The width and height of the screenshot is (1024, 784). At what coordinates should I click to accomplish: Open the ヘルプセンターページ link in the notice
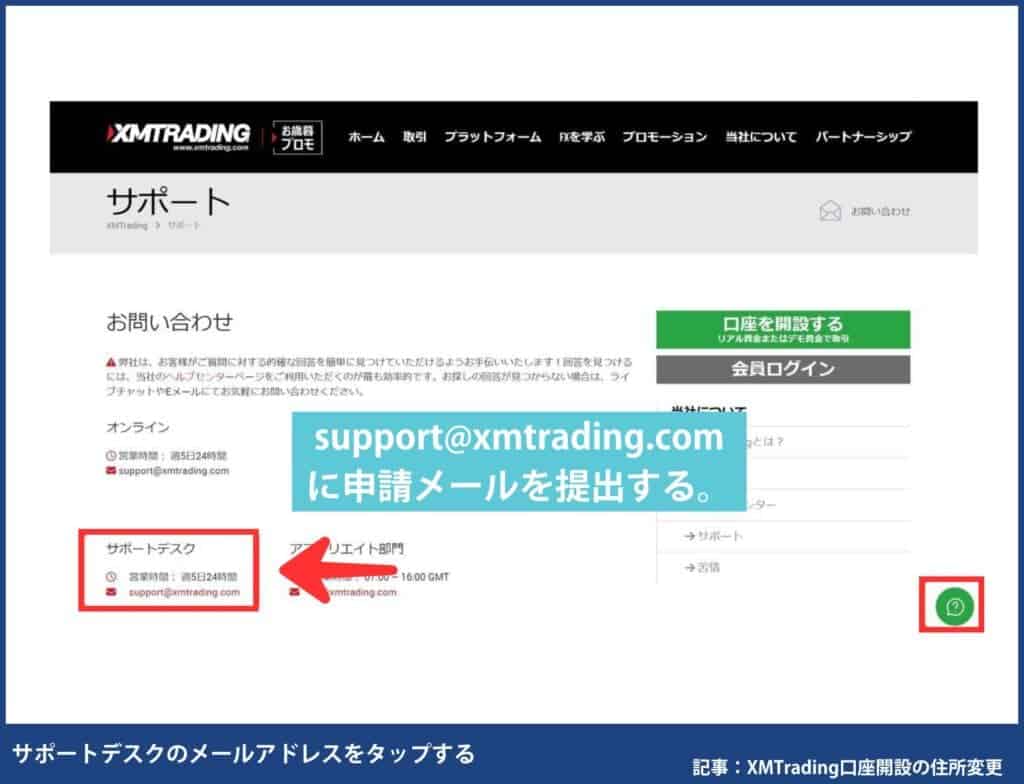coord(214,377)
